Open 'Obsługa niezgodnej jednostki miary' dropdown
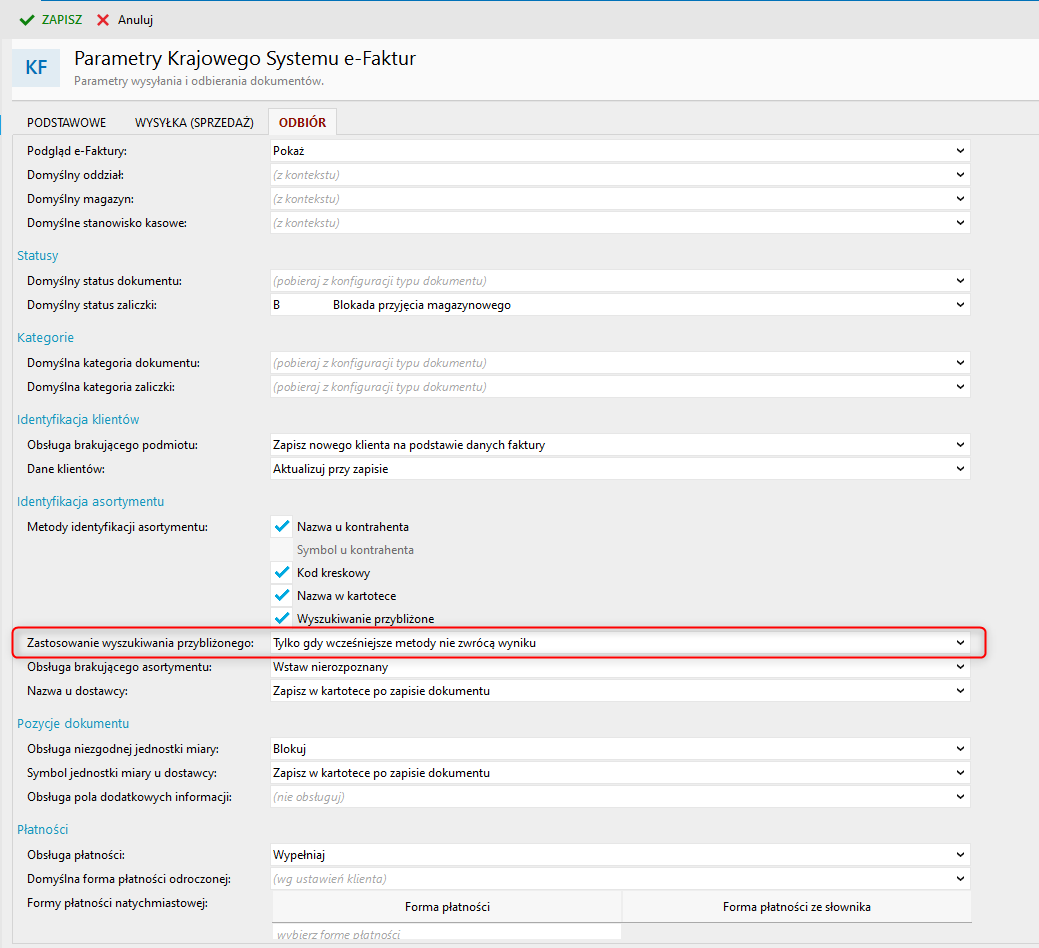The height and width of the screenshot is (948, 1039). pyautogui.click(x=960, y=749)
